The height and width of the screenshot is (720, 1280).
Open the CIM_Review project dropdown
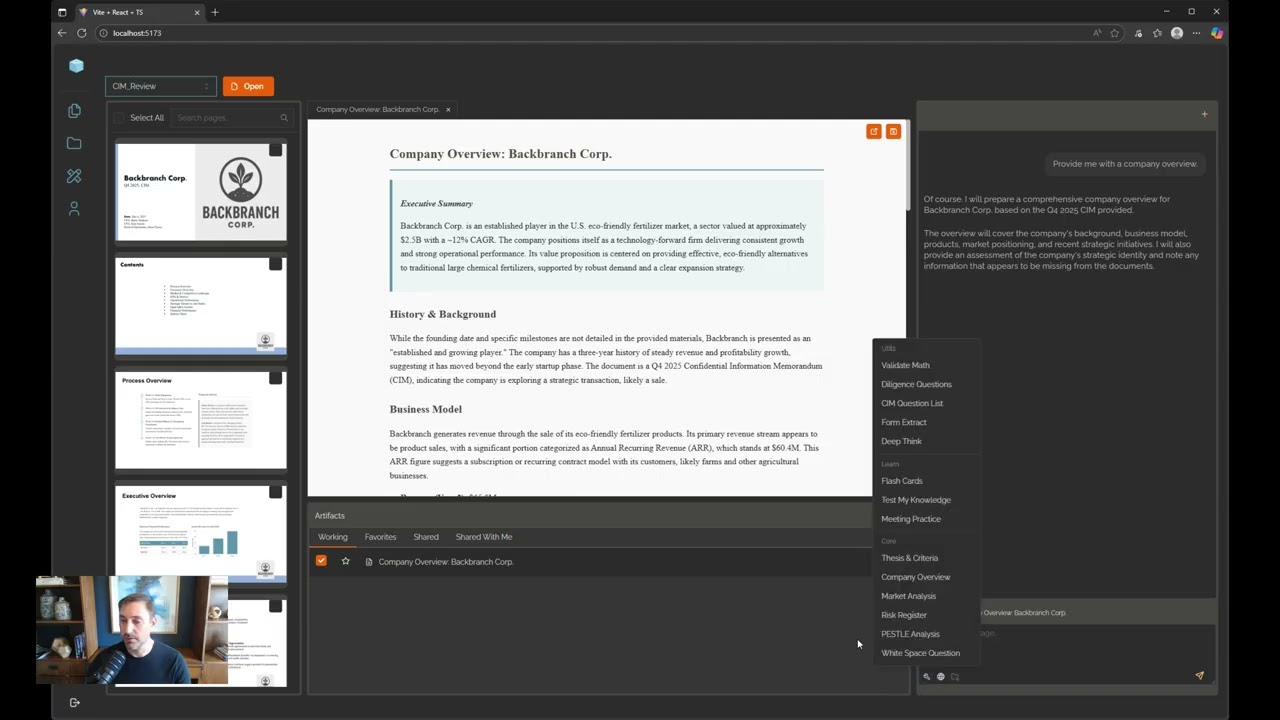pos(161,86)
